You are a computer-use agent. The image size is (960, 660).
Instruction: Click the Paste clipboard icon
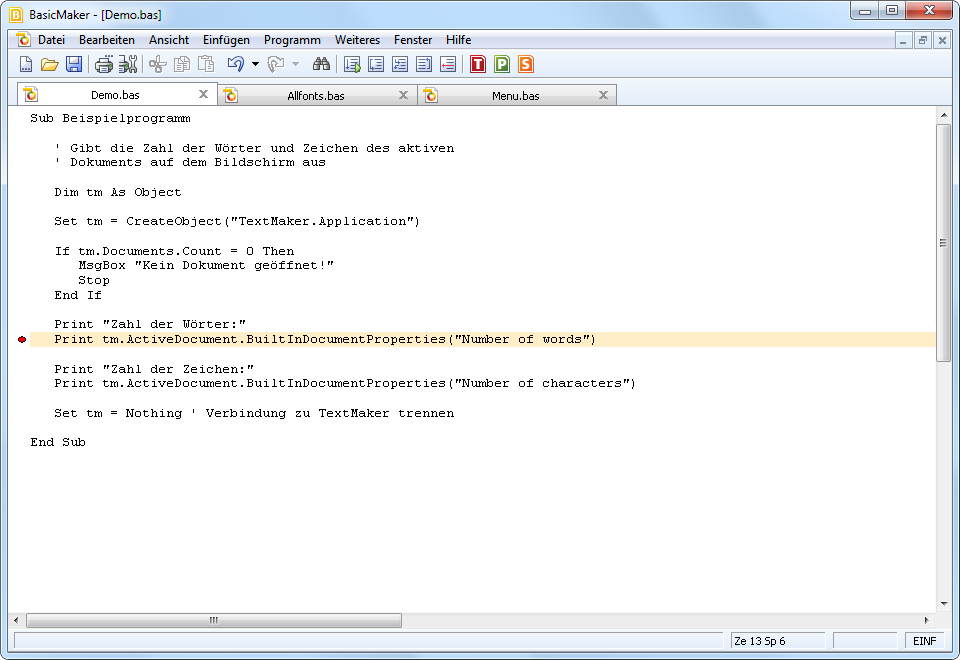pyautogui.click(x=207, y=63)
